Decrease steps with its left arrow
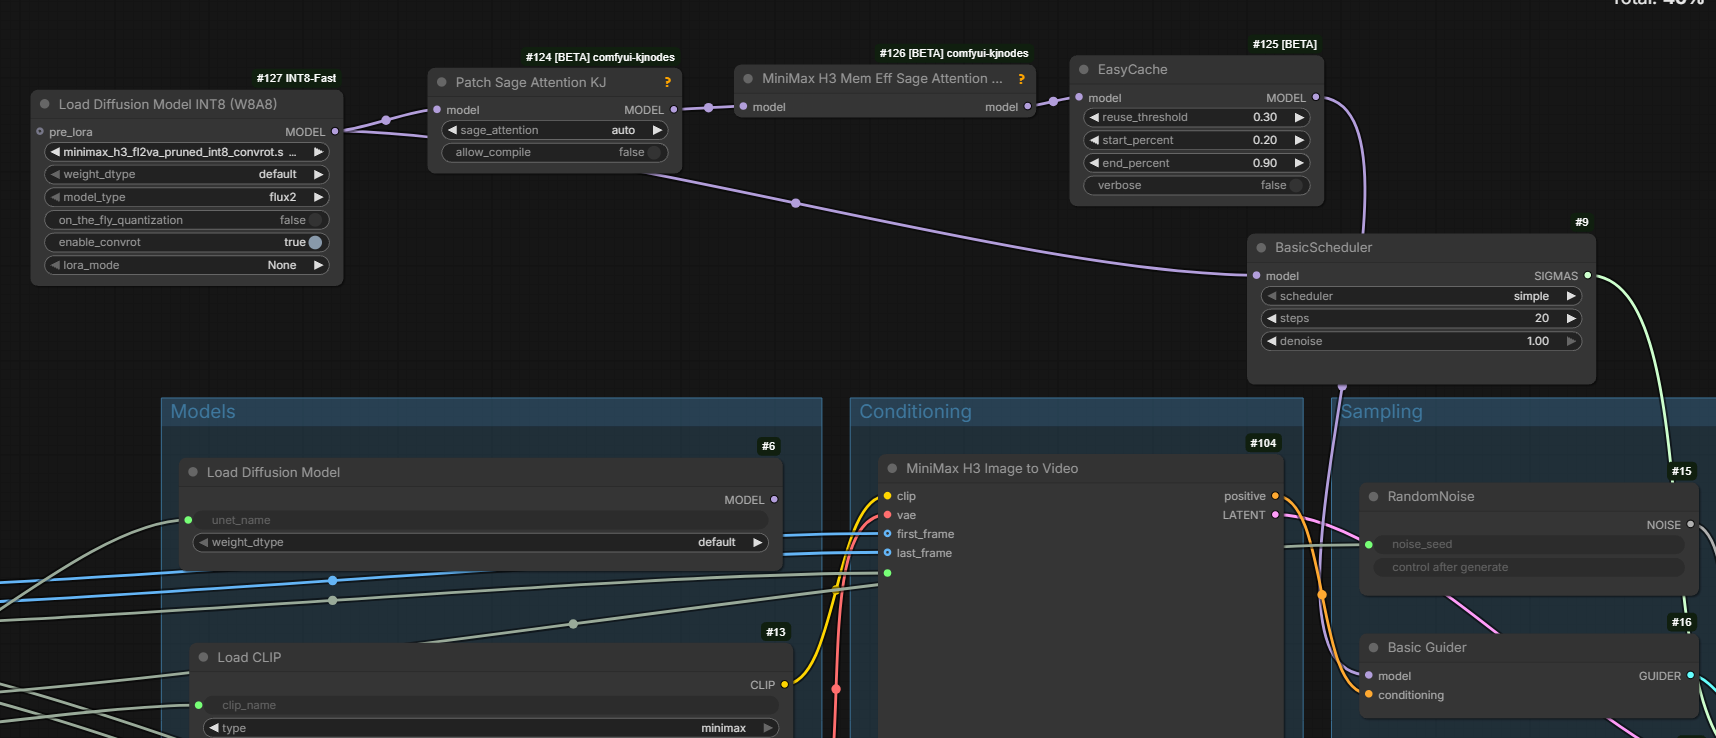The height and width of the screenshot is (738, 1716). point(1271,318)
